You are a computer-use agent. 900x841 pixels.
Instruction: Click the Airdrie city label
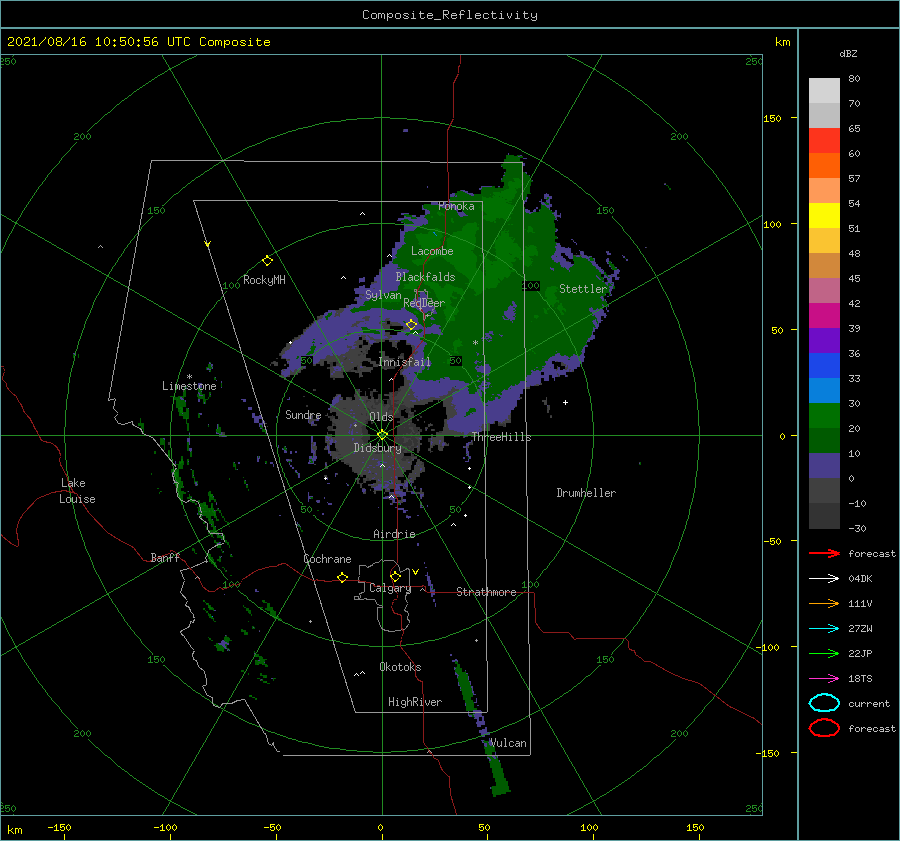point(394,534)
